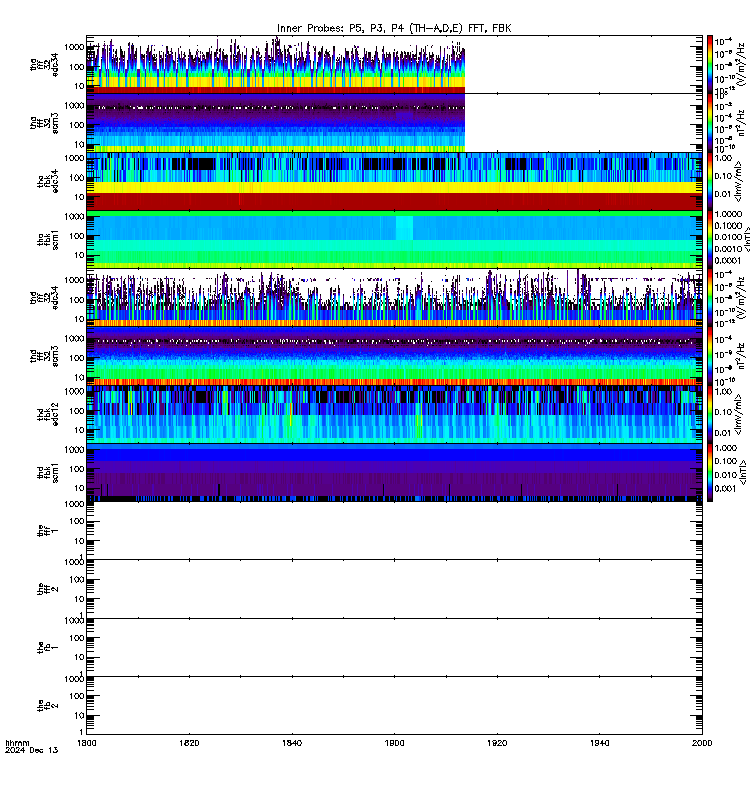Select the thd fbk edc12 spectrogram panel
The width and height of the screenshot is (750, 800).
(x=394, y=414)
